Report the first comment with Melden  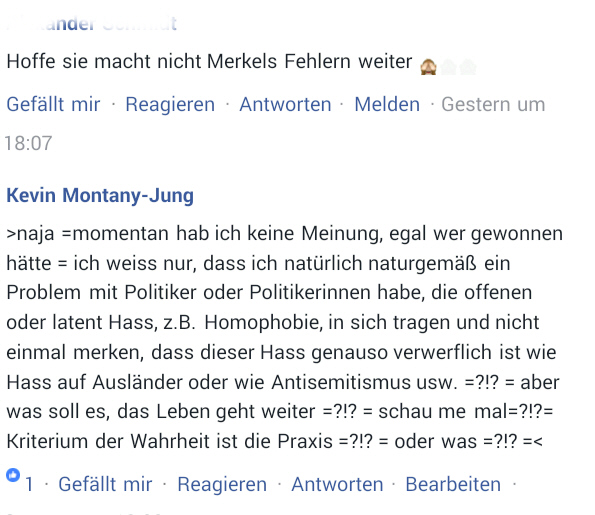[x=387, y=104]
